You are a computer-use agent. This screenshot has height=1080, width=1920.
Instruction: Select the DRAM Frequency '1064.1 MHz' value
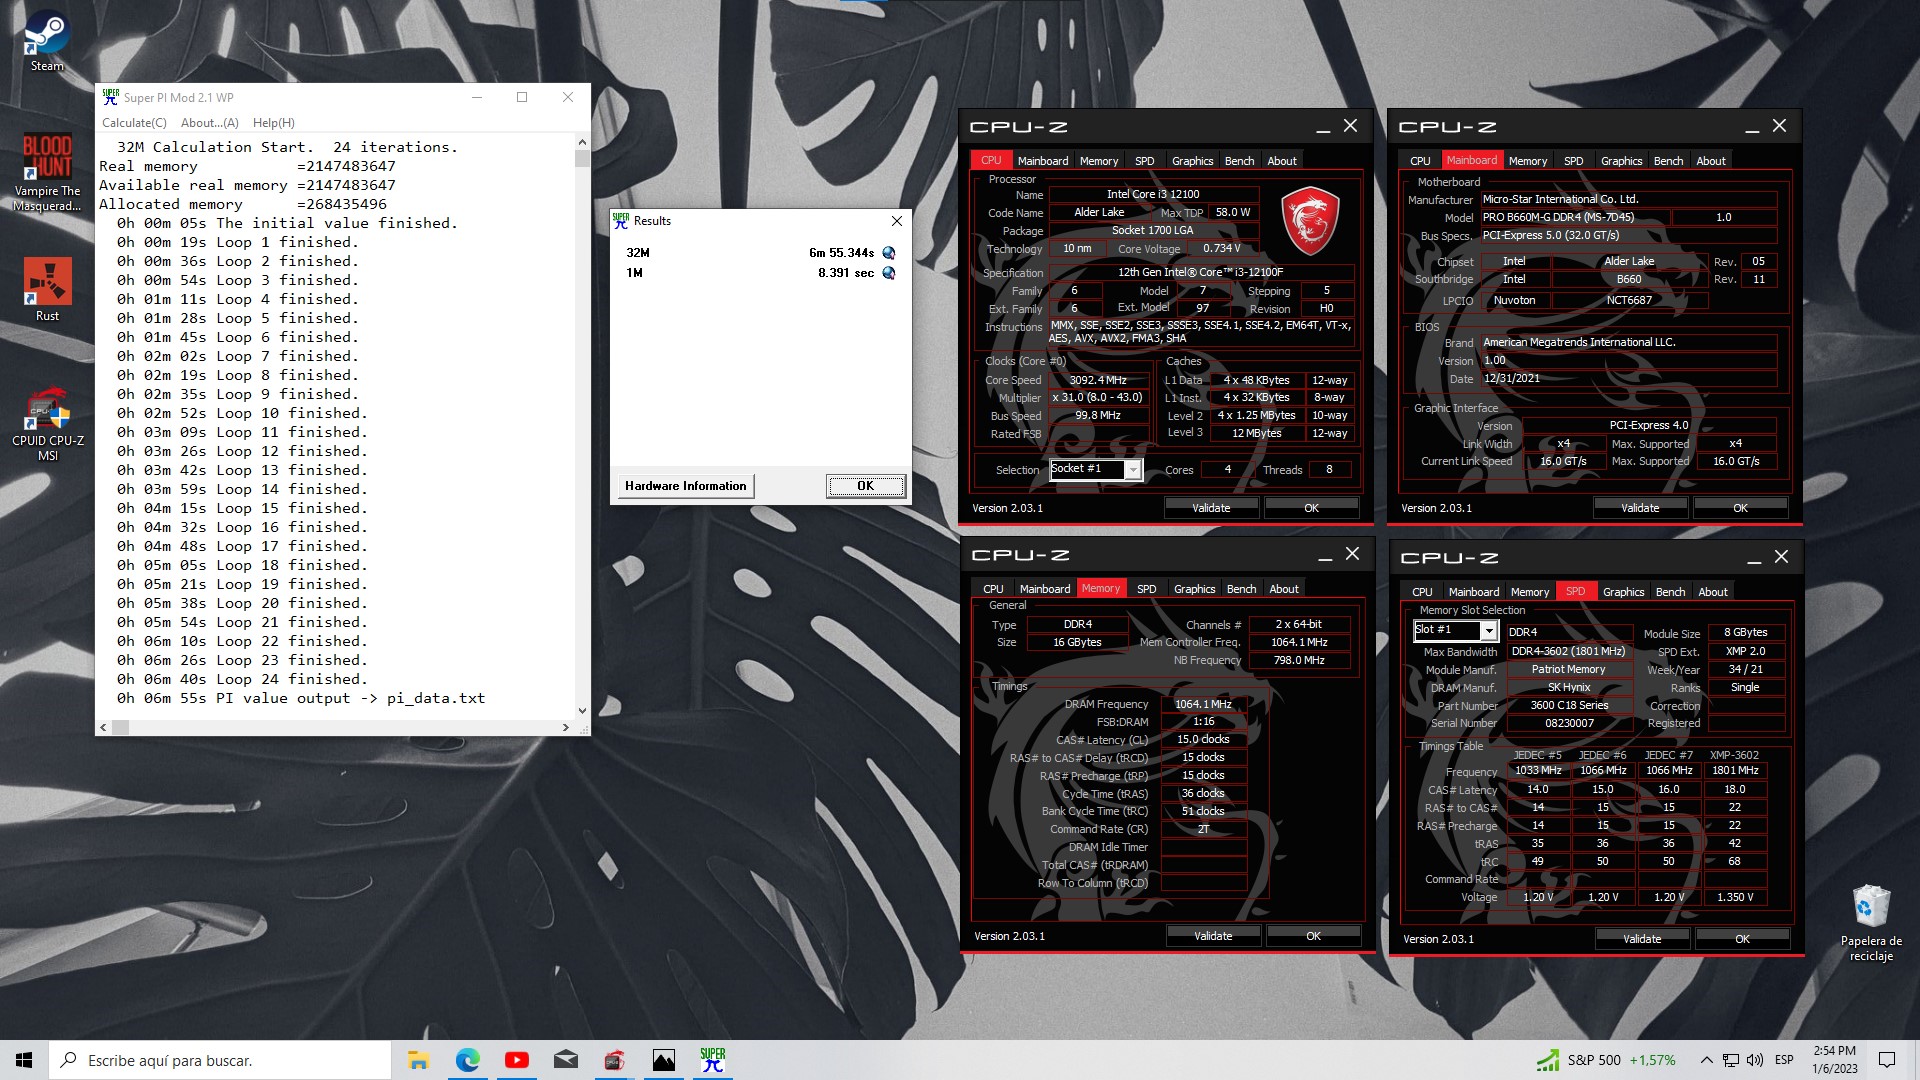pyautogui.click(x=1203, y=704)
